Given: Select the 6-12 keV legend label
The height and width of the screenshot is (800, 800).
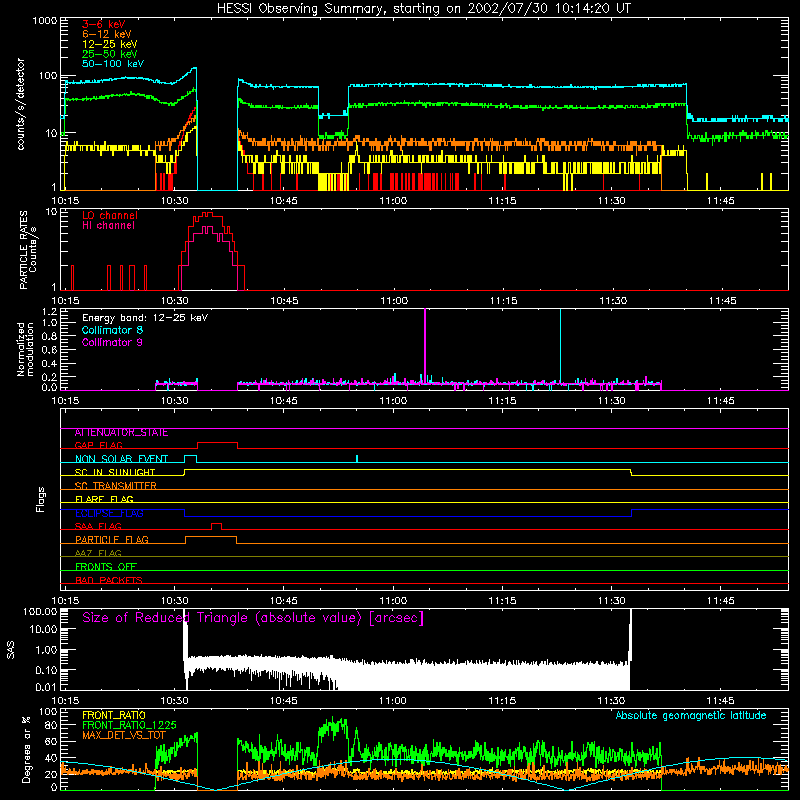Looking at the screenshot, I should click(107, 34).
